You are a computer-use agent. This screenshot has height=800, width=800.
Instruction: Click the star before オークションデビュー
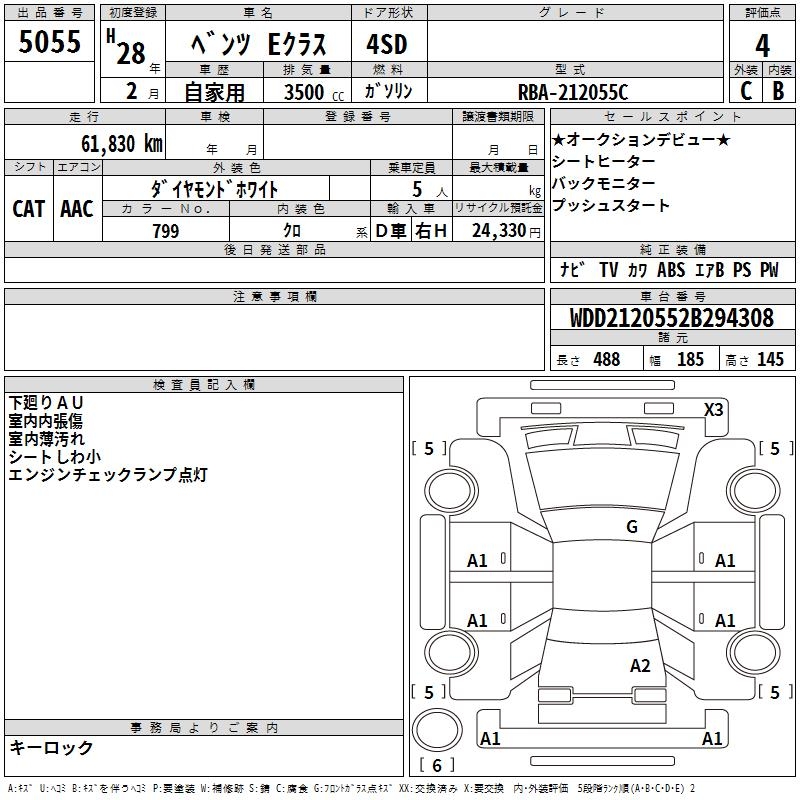tap(559, 140)
